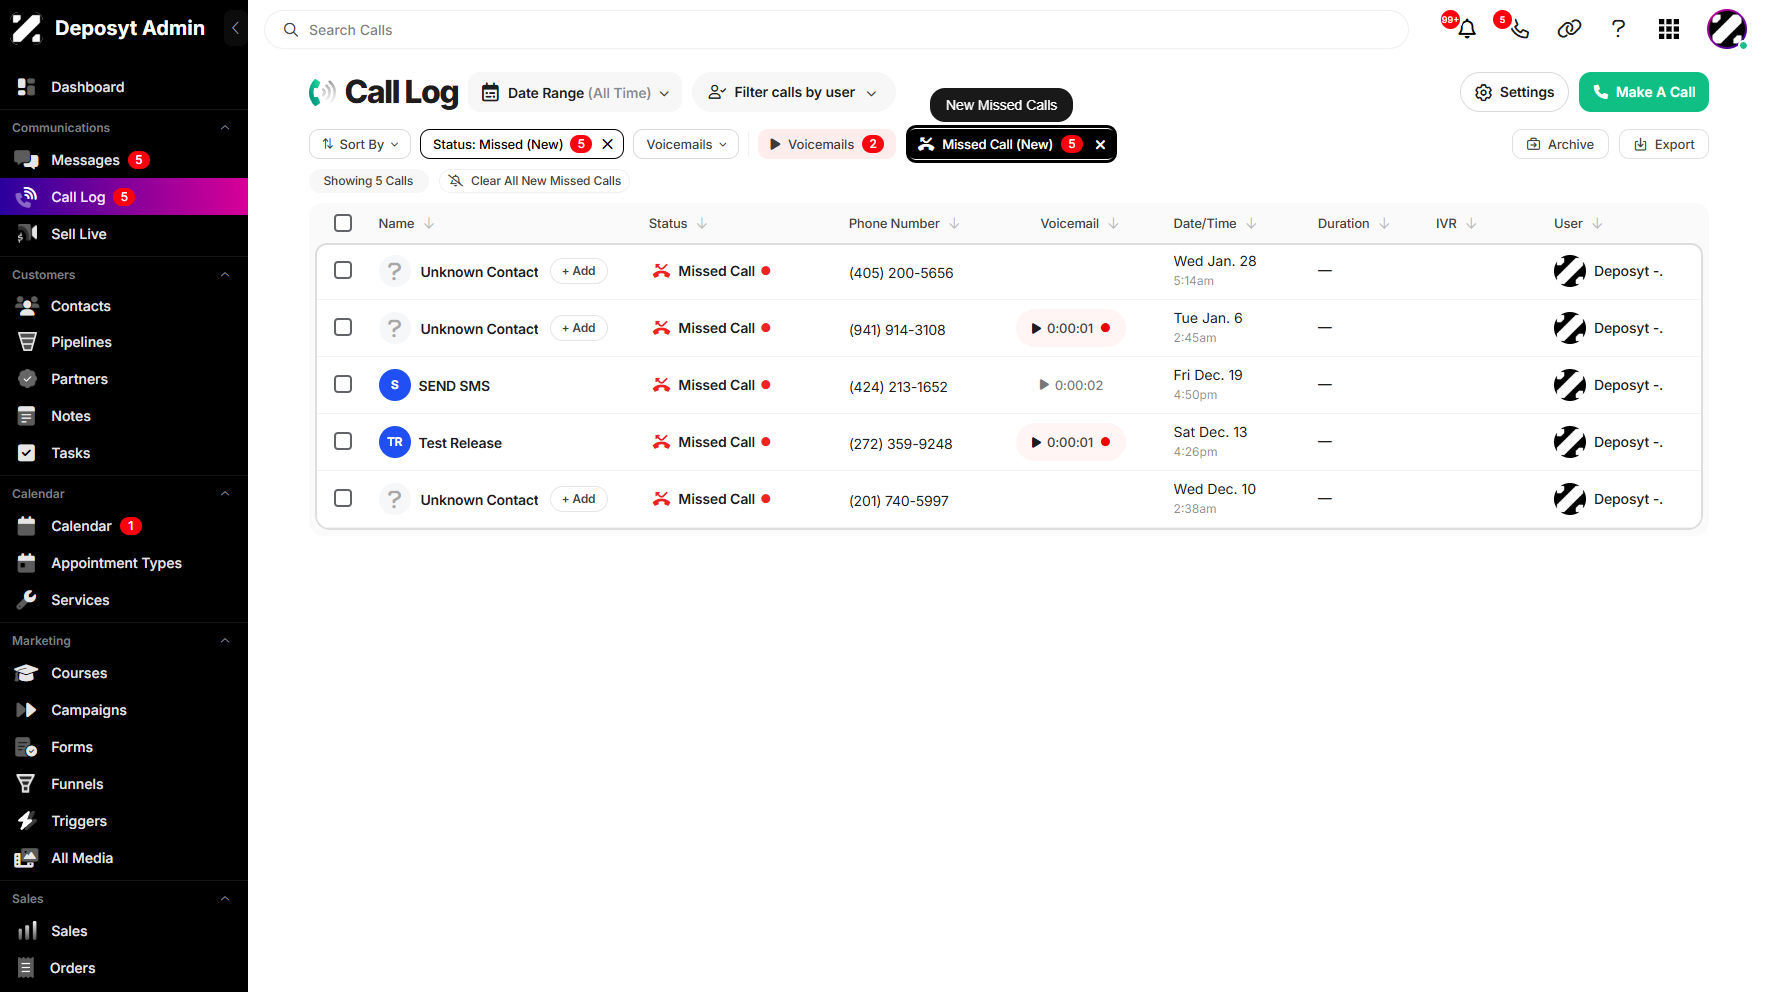The height and width of the screenshot is (992, 1771).
Task: Sort by the Phone Number column arrow
Action: coord(954,223)
